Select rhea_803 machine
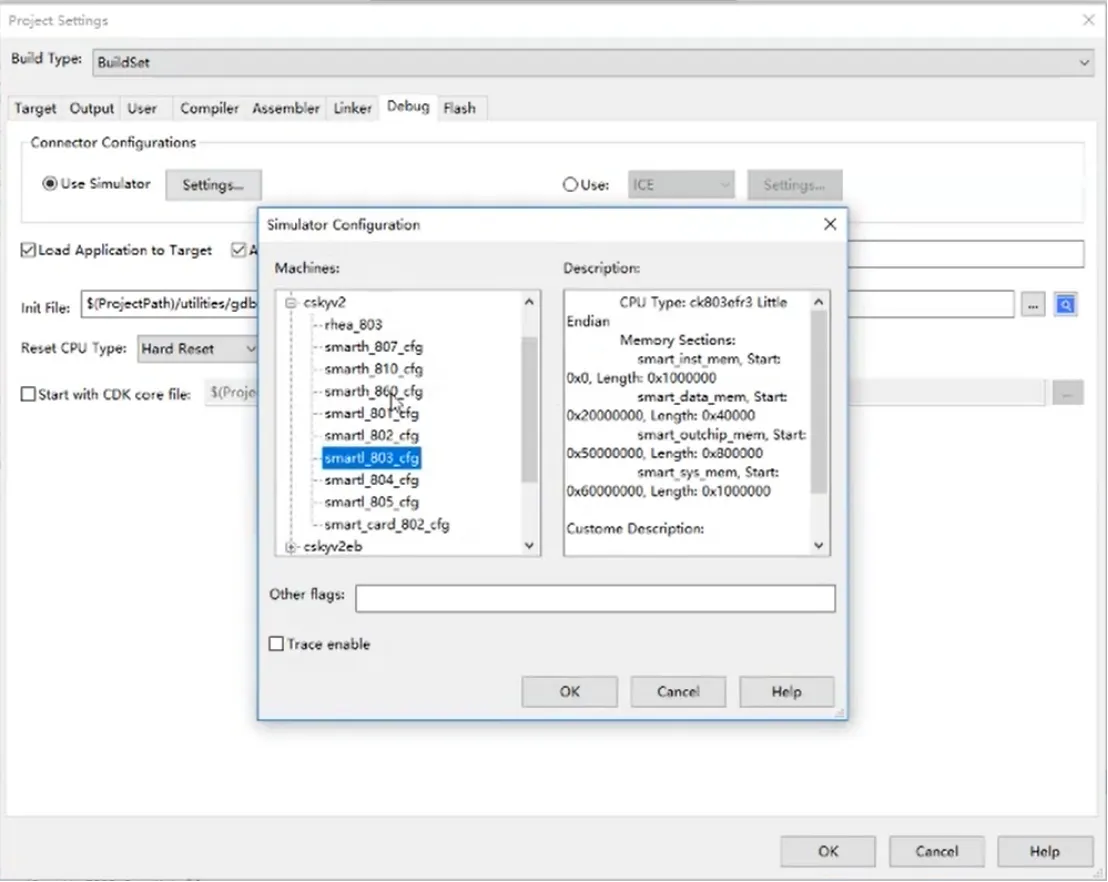The height and width of the screenshot is (882, 1108). click(353, 324)
